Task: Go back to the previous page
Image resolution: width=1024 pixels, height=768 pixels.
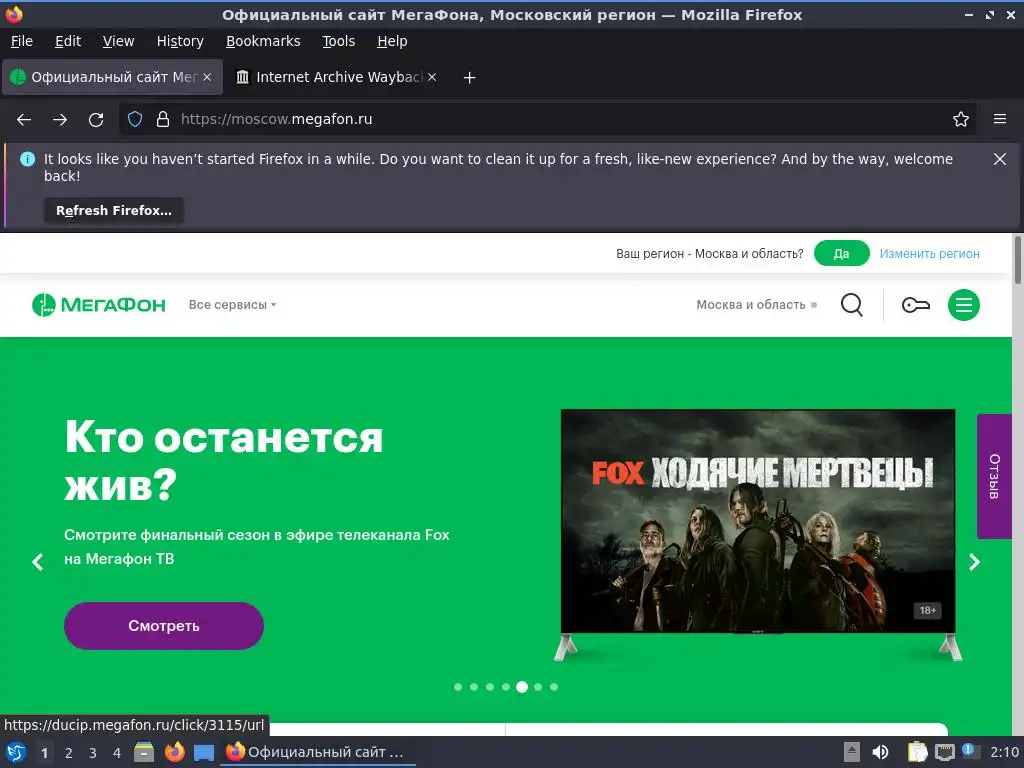Action: pyautogui.click(x=24, y=120)
